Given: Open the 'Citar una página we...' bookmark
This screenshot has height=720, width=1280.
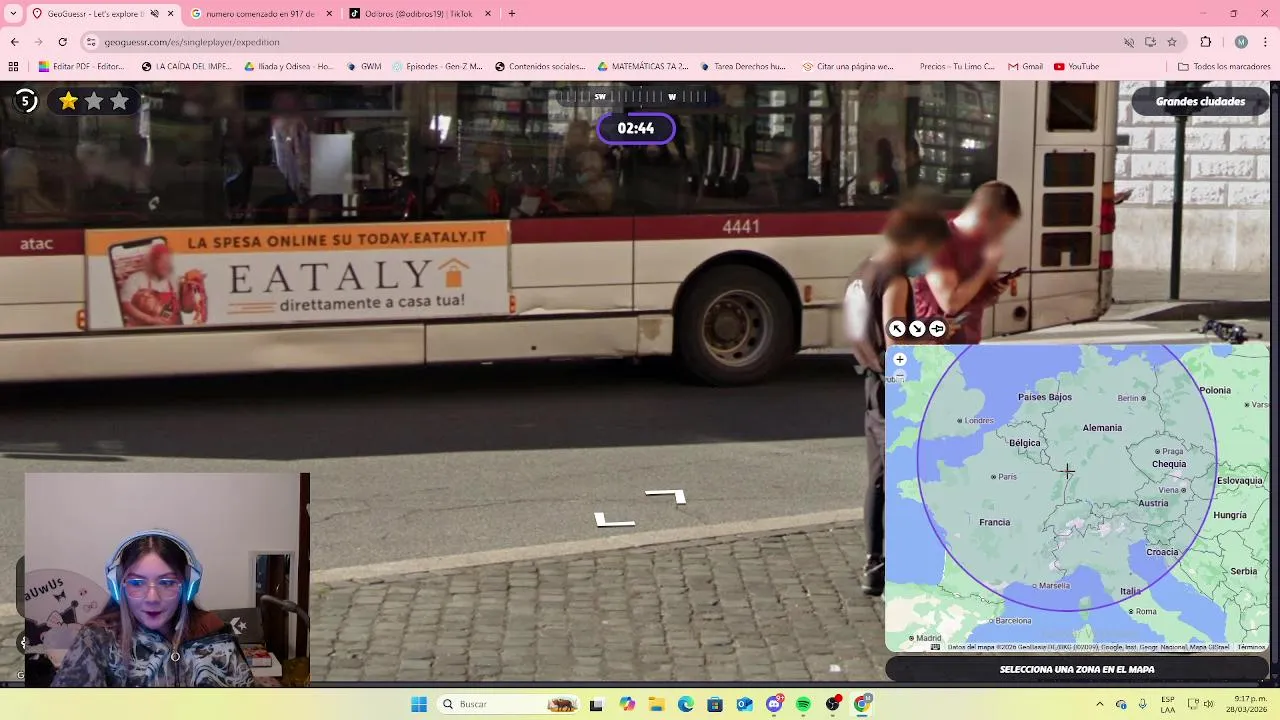Looking at the screenshot, I should pos(848,67).
